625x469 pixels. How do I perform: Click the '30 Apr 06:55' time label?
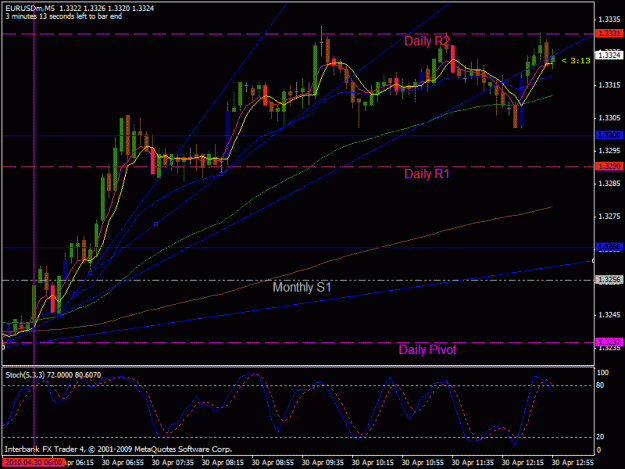point(123,463)
